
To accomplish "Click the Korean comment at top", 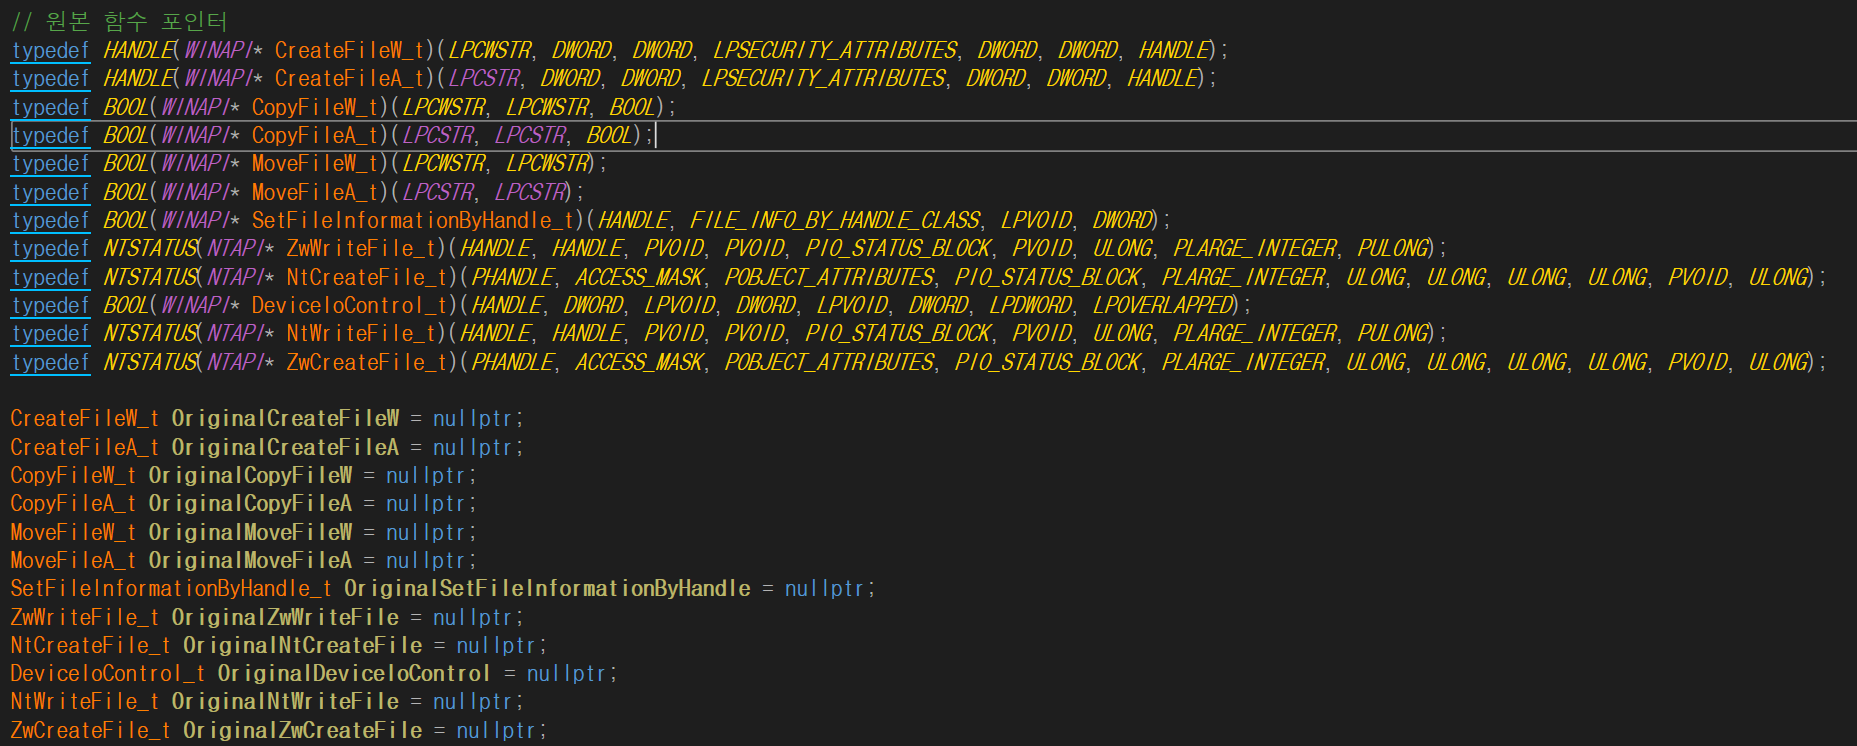I will coord(119,21).
